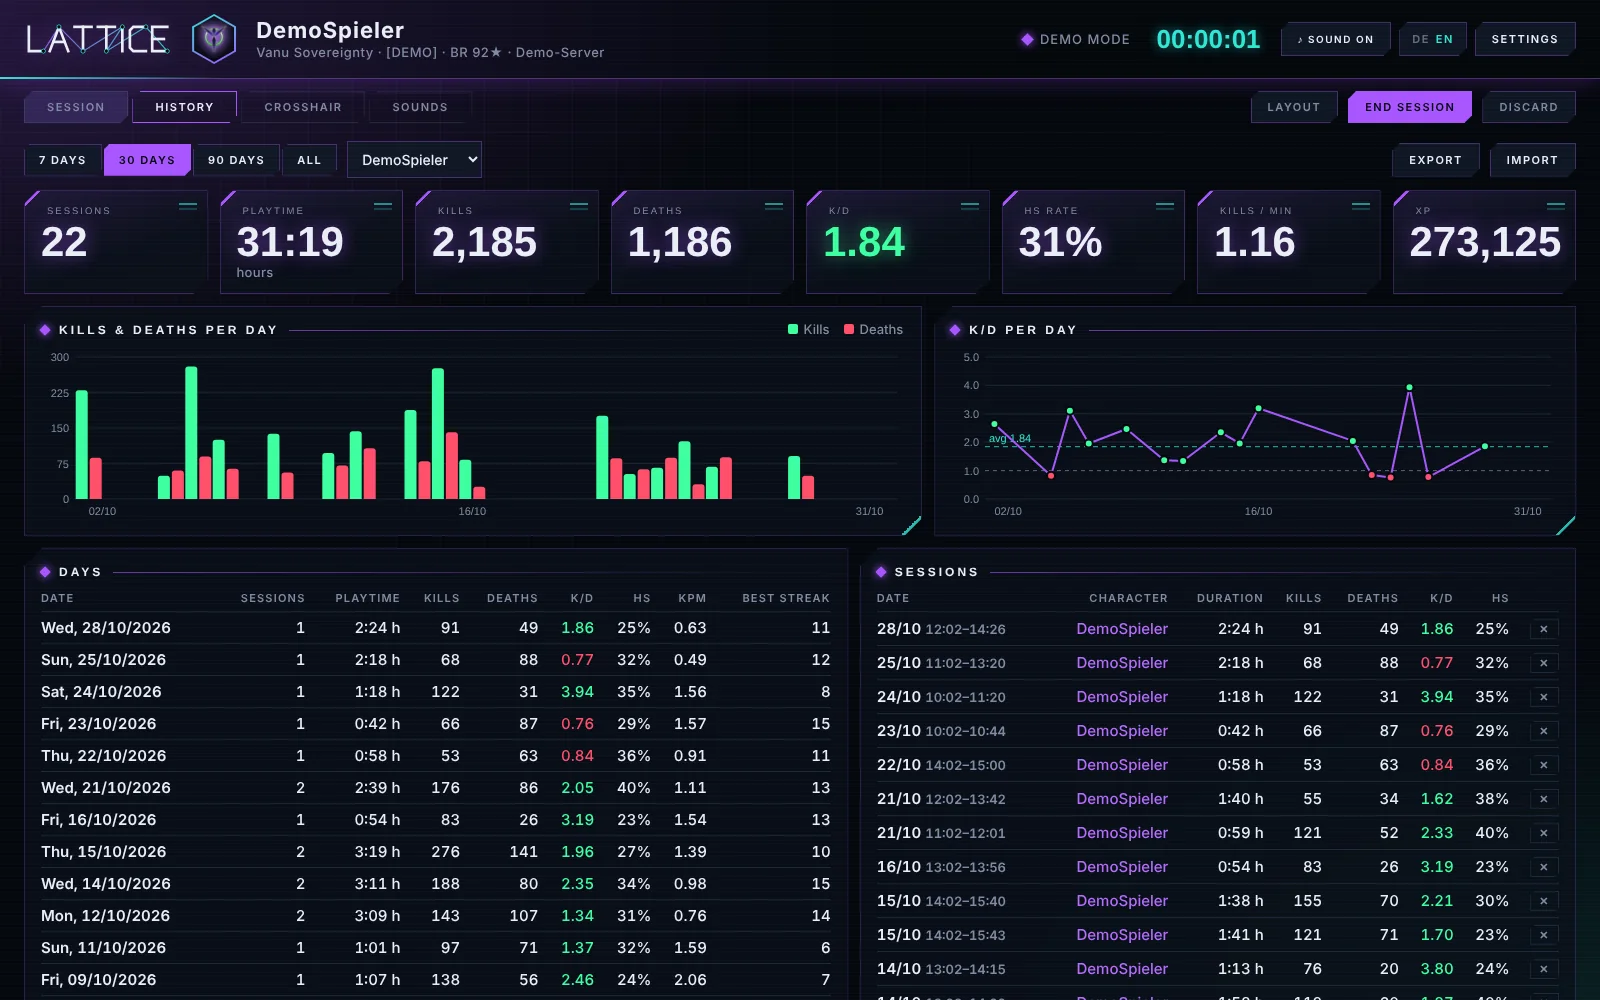
Task: Delete session 24/10 10:02–11:20 with its x
Action: [x=1543, y=697]
